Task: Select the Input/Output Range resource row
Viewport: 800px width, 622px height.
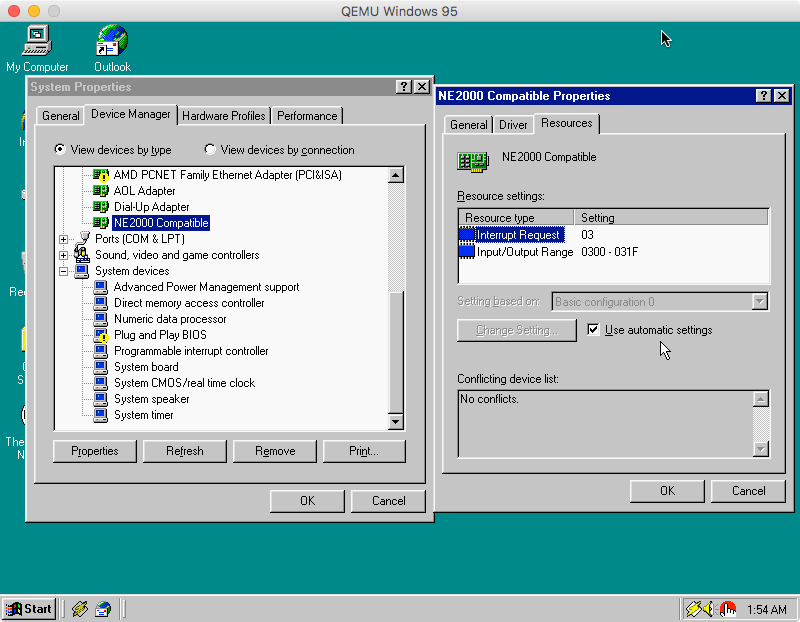Action: coord(613,252)
